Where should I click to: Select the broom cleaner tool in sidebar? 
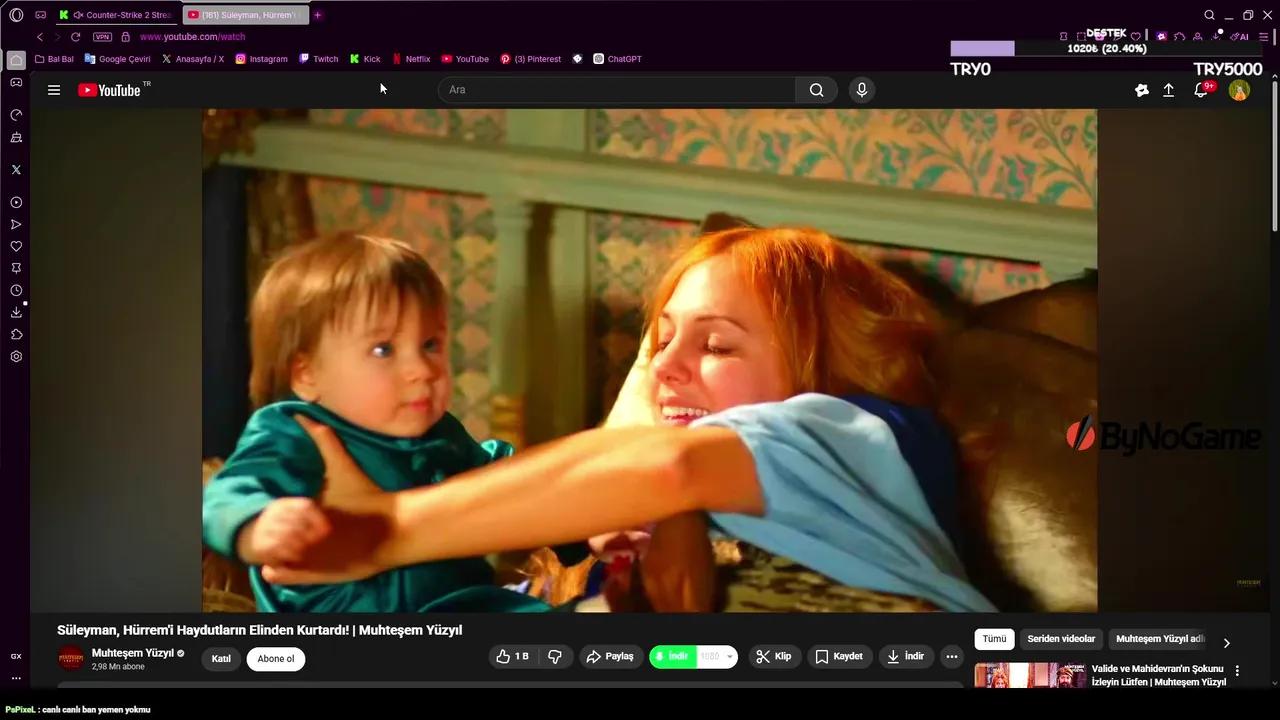click(15, 137)
